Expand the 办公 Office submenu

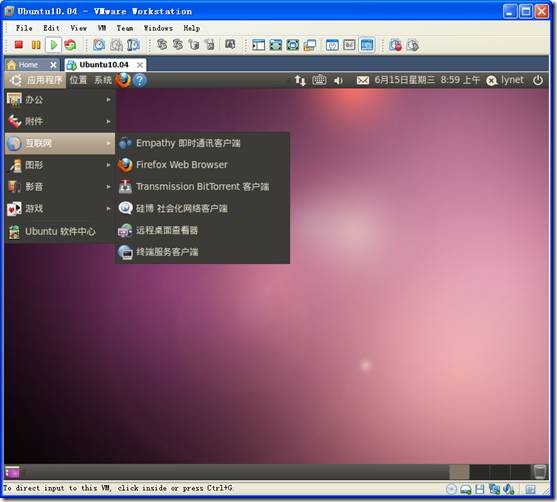(60, 100)
